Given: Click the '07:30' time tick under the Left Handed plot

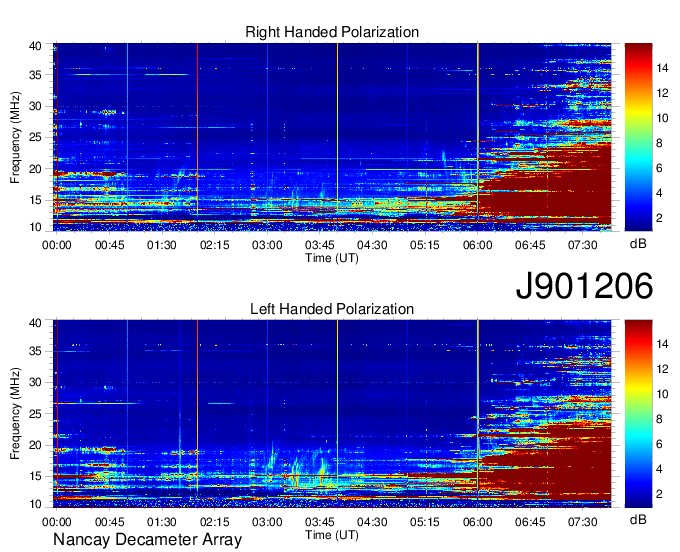Looking at the screenshot, I should 583,522.
